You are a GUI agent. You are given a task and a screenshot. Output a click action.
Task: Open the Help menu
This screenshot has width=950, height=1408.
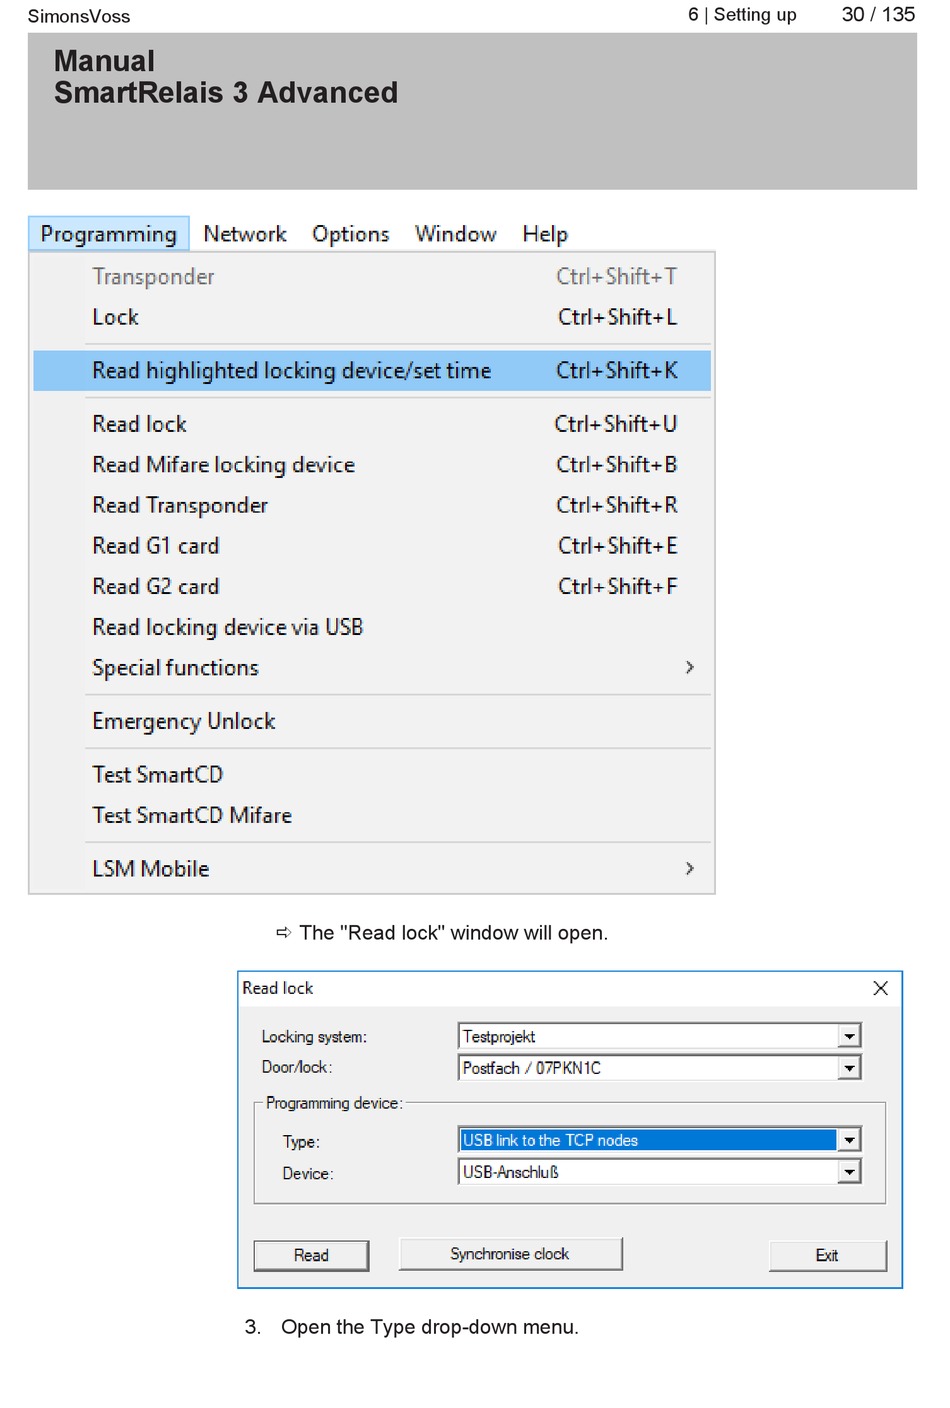coord(545,234)
